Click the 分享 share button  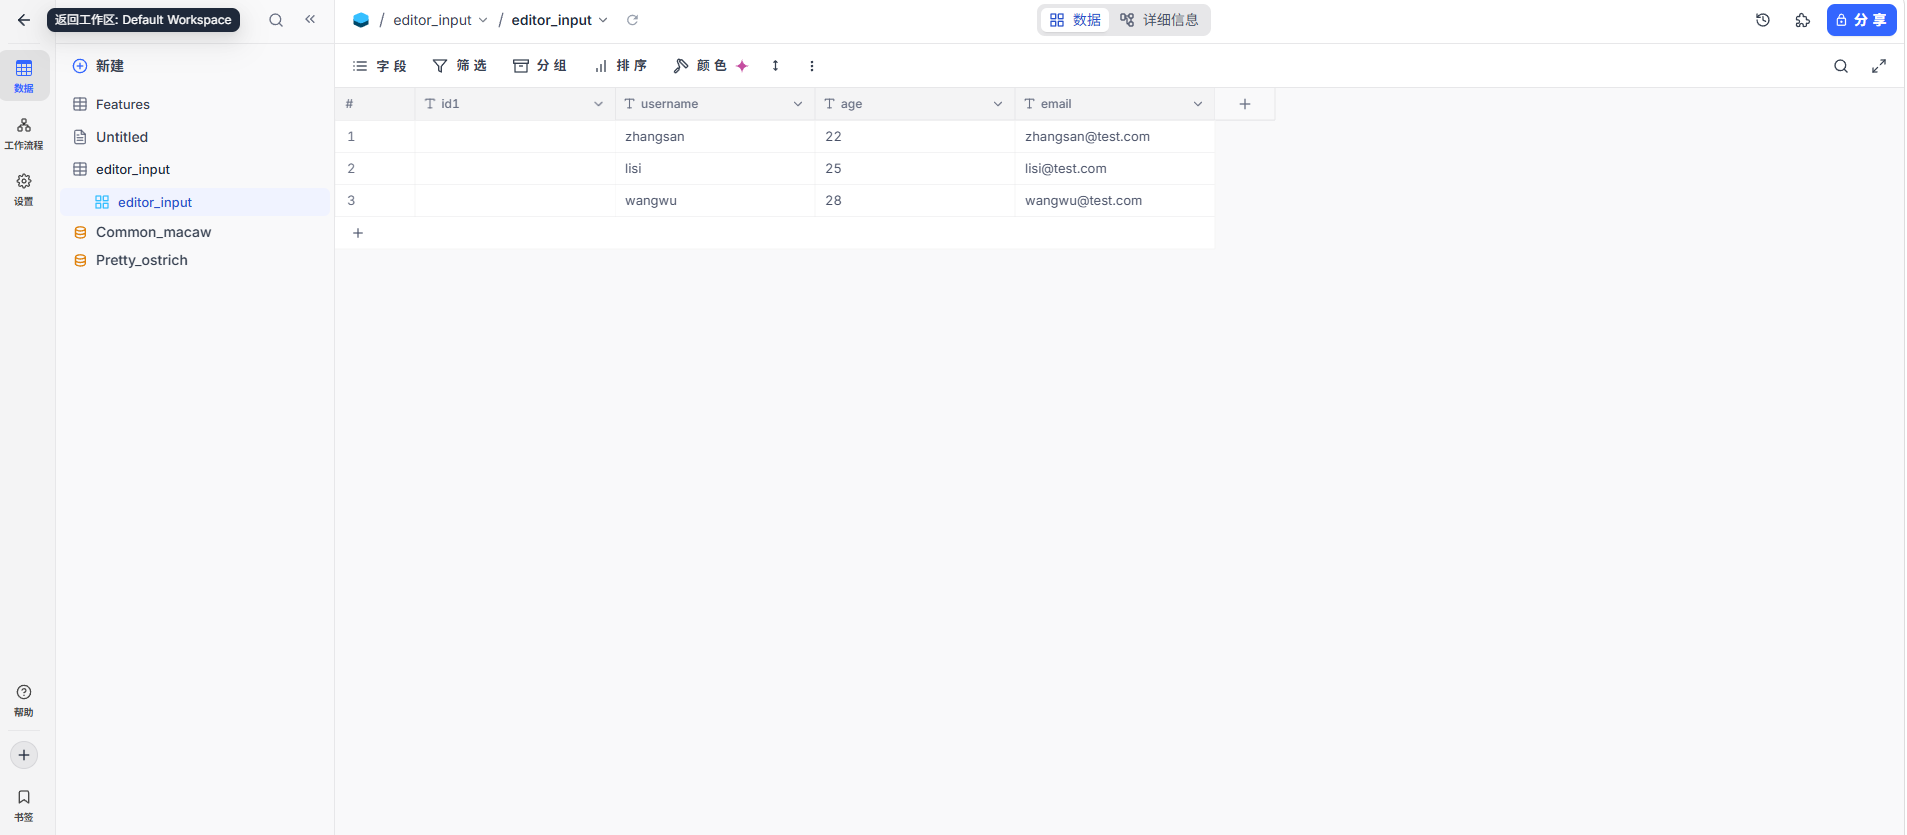(1861, 20)
